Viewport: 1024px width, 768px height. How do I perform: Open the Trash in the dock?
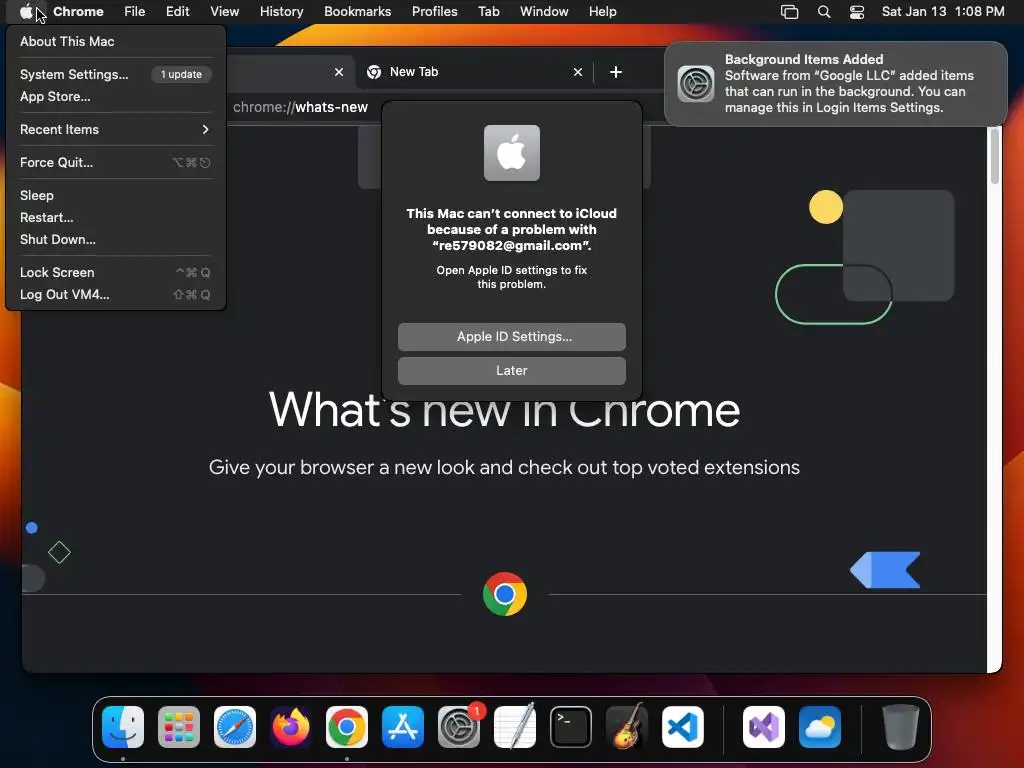[x=901, y=727]
